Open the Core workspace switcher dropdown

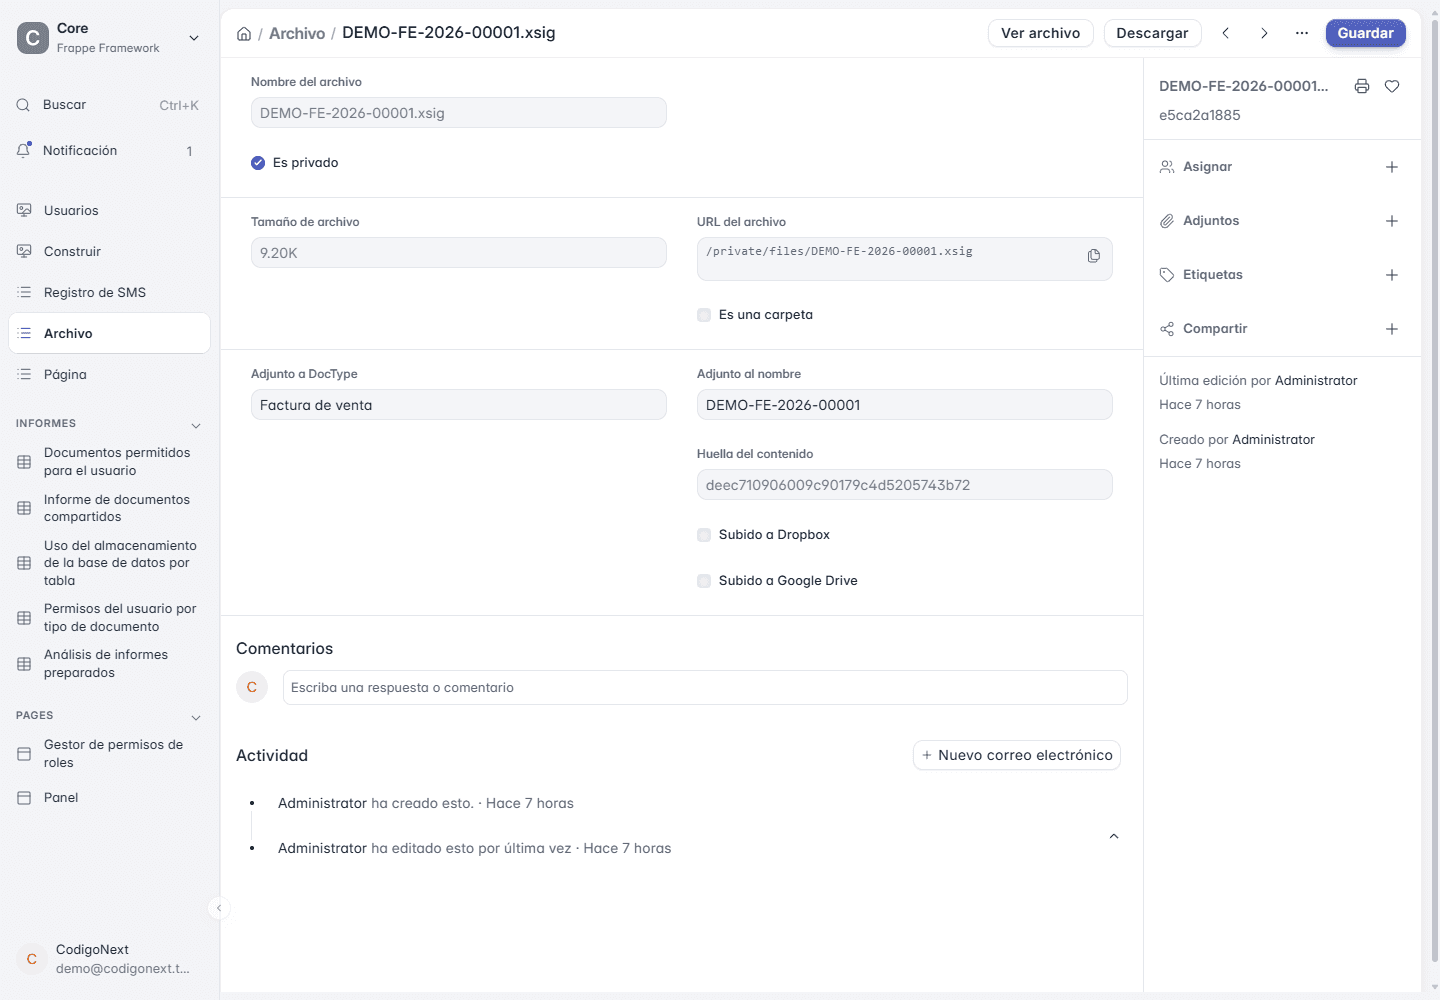coord(194,38)
